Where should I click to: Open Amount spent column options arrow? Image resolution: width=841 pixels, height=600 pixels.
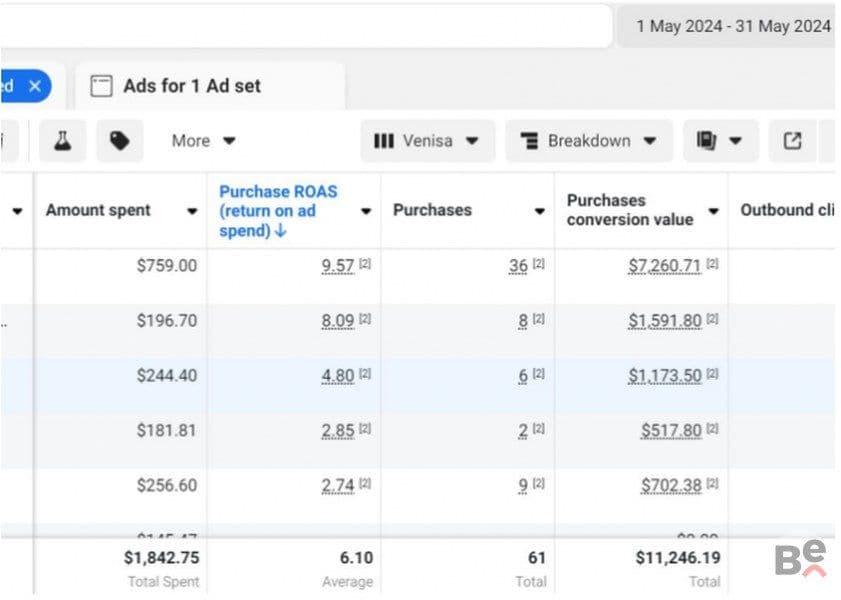coord(192,211)
